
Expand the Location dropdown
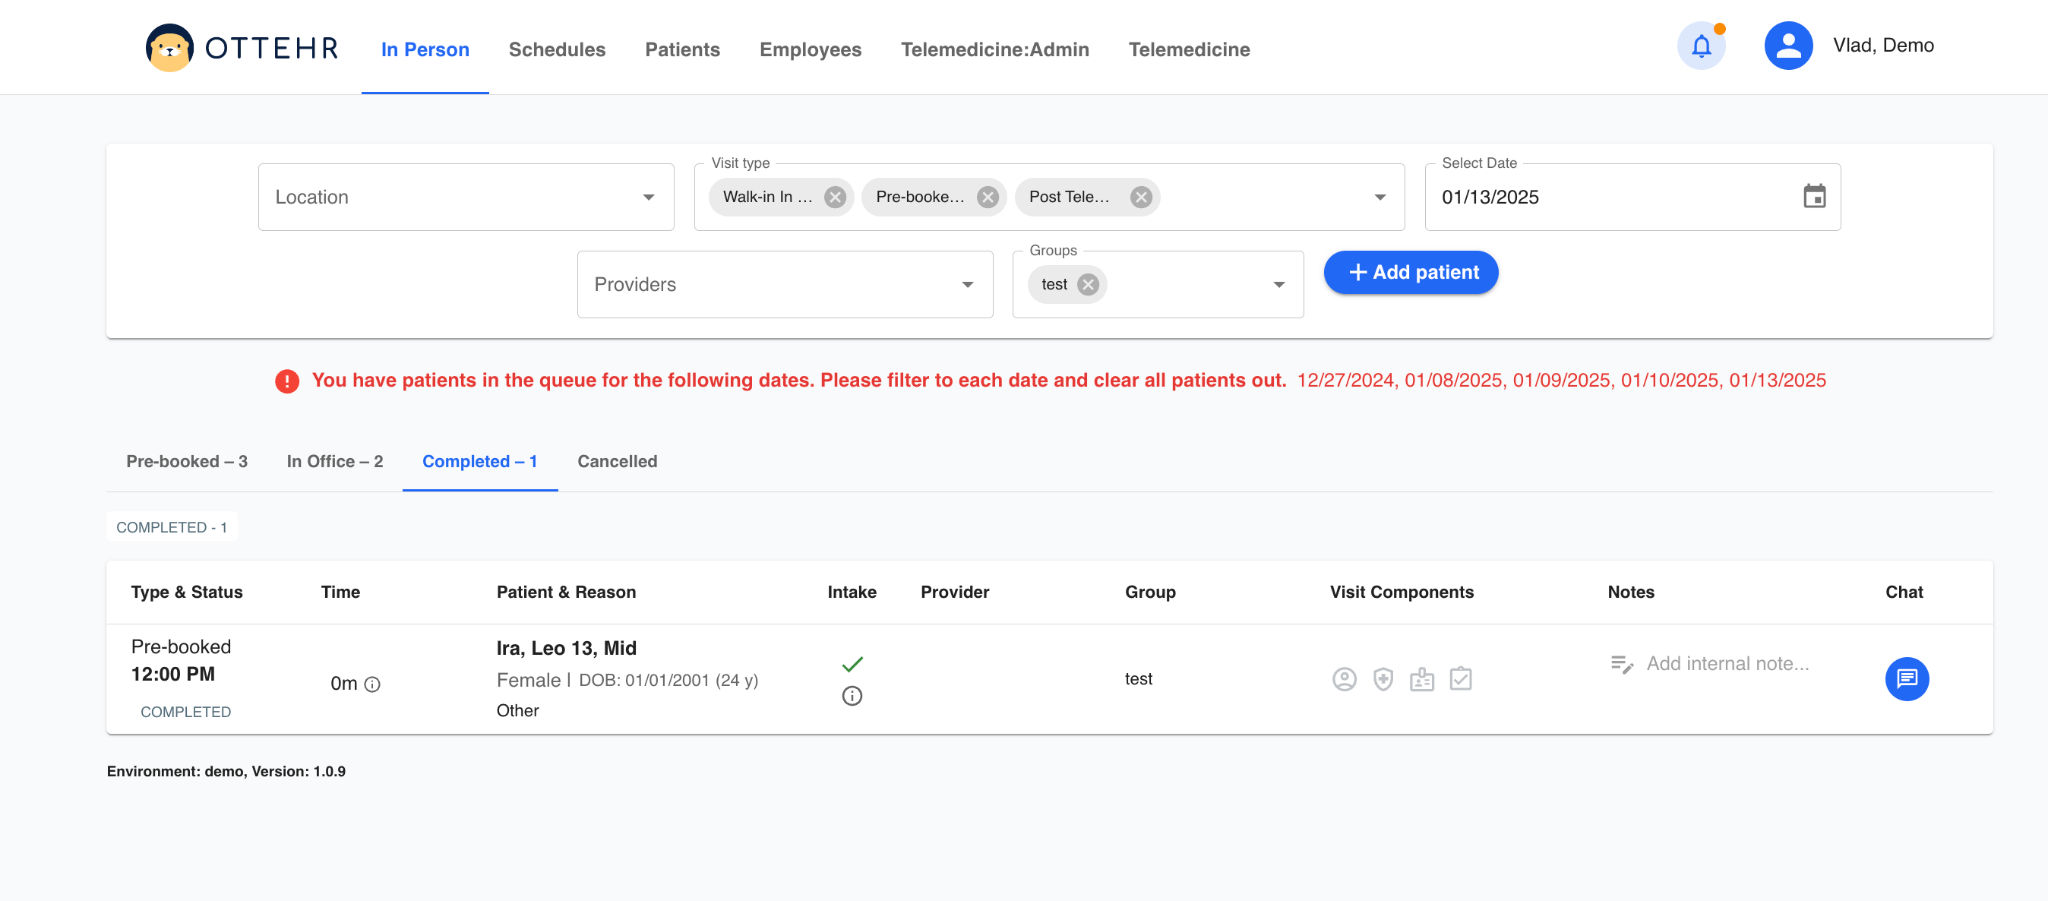tap(648, 197)
